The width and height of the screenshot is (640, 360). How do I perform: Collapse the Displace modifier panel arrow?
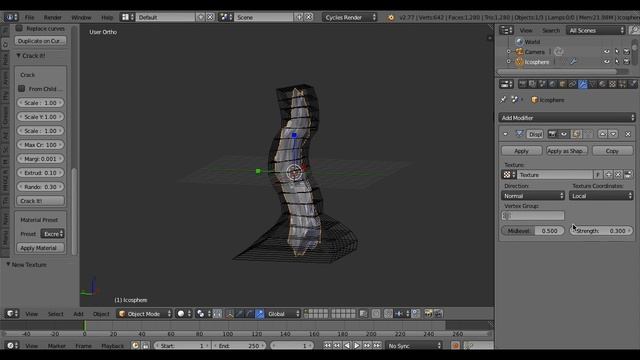506,134
